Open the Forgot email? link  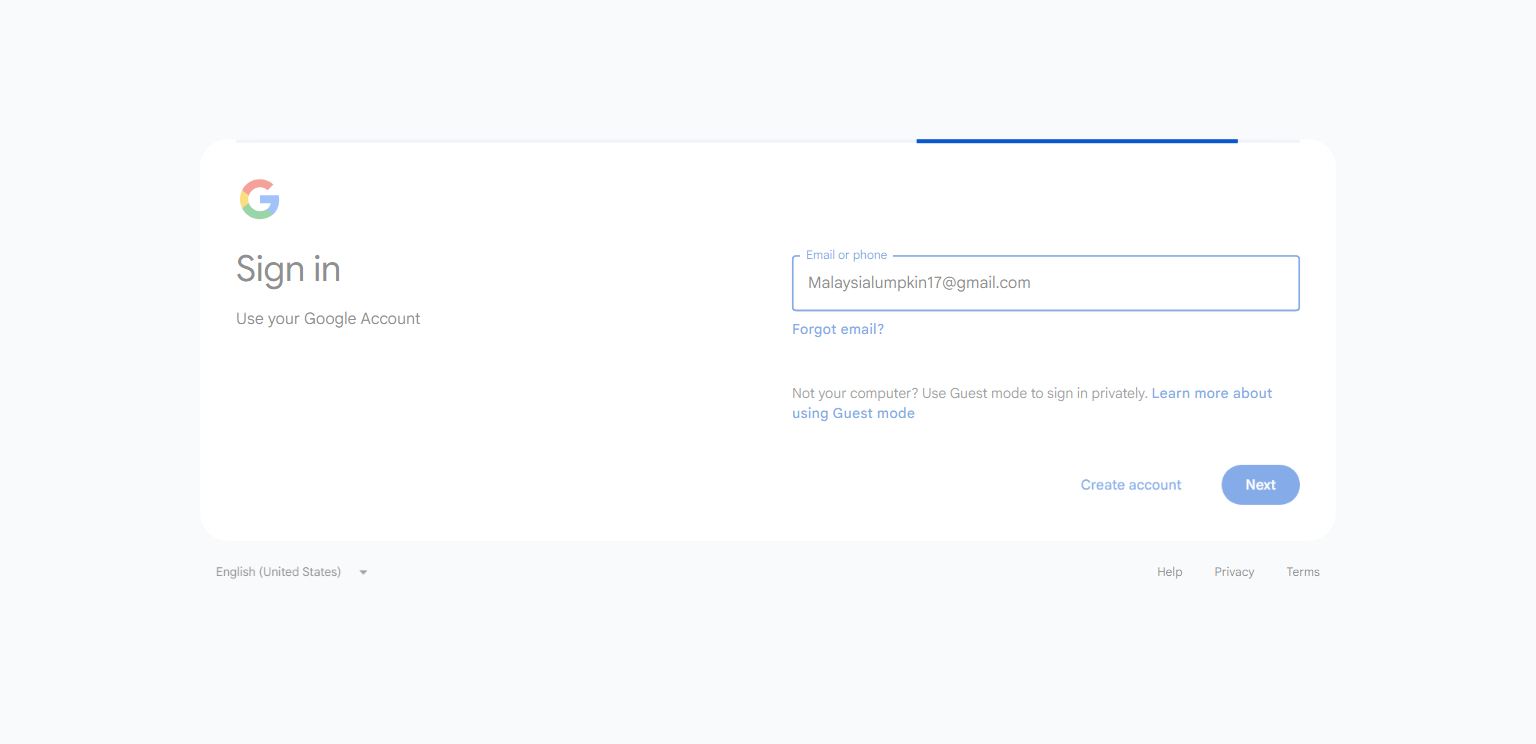click(838, 329)
